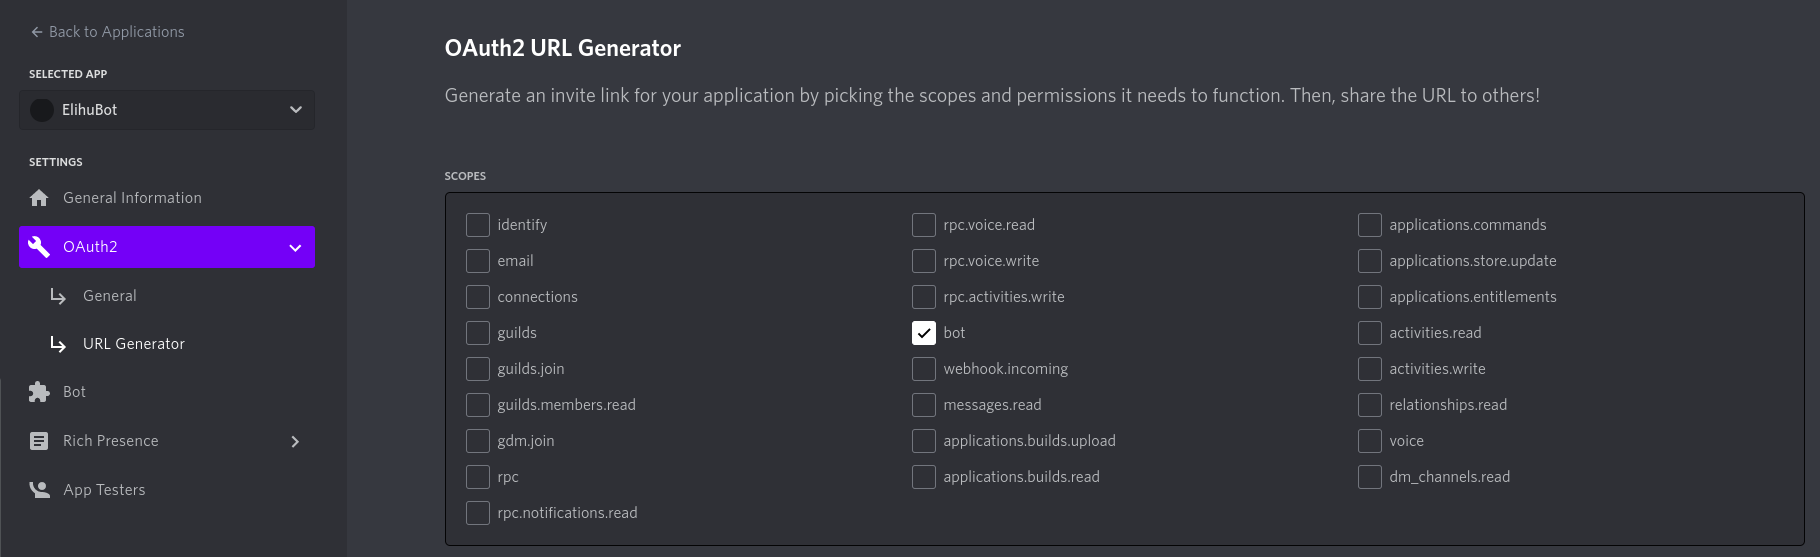Click the sub-arrow icon next to URL Generator
1820x557 pixels.
(x=58, y=344)
